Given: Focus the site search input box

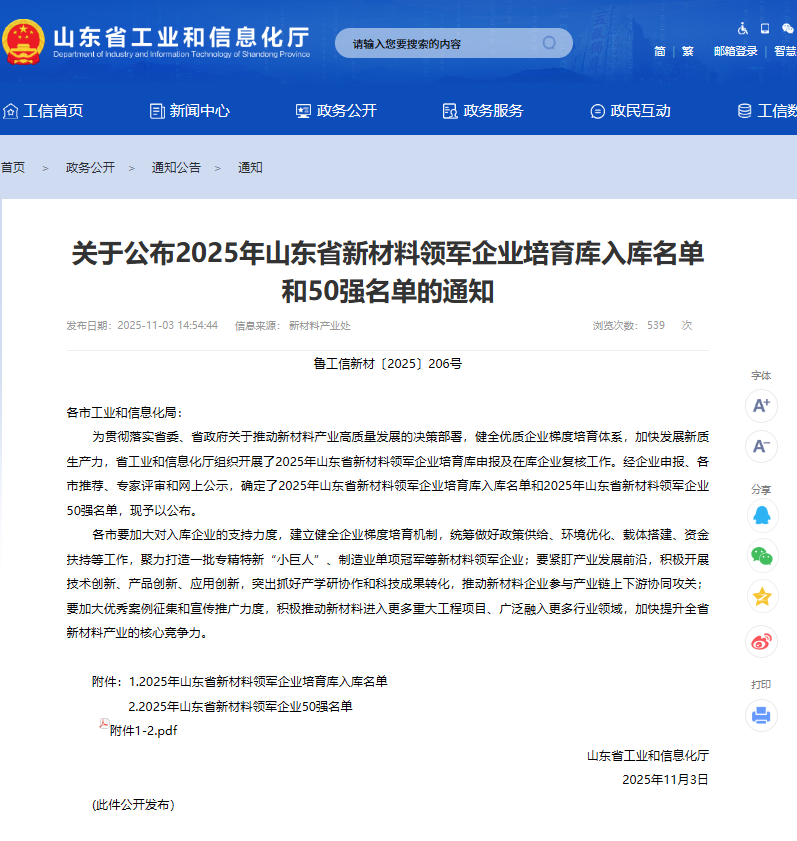Looking at the screenshot, I should [440, 44].
